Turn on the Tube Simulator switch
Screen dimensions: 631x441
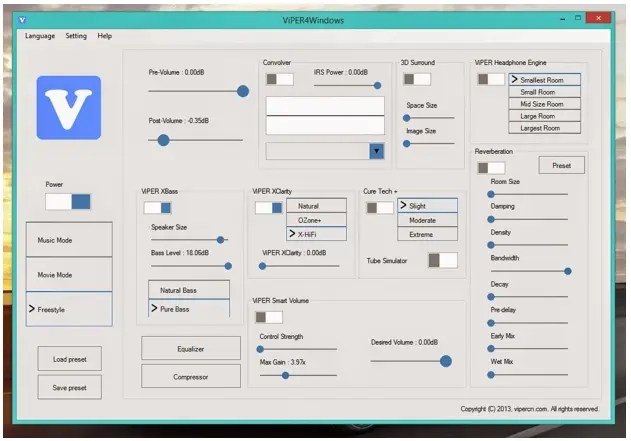[x=443, y=260]
